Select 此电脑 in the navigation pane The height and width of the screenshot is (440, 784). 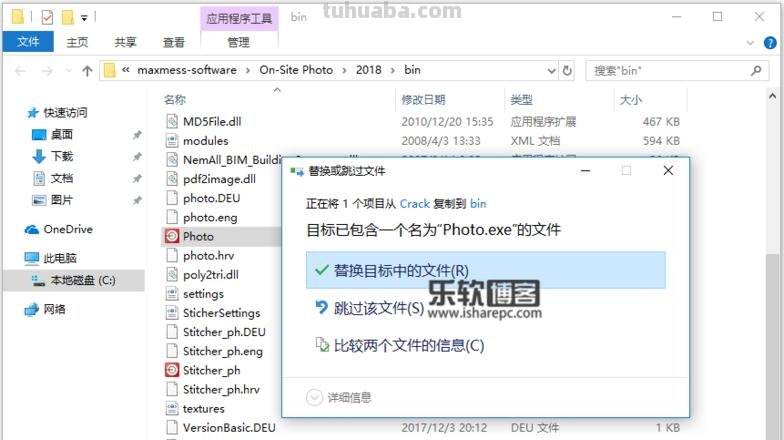60,258
